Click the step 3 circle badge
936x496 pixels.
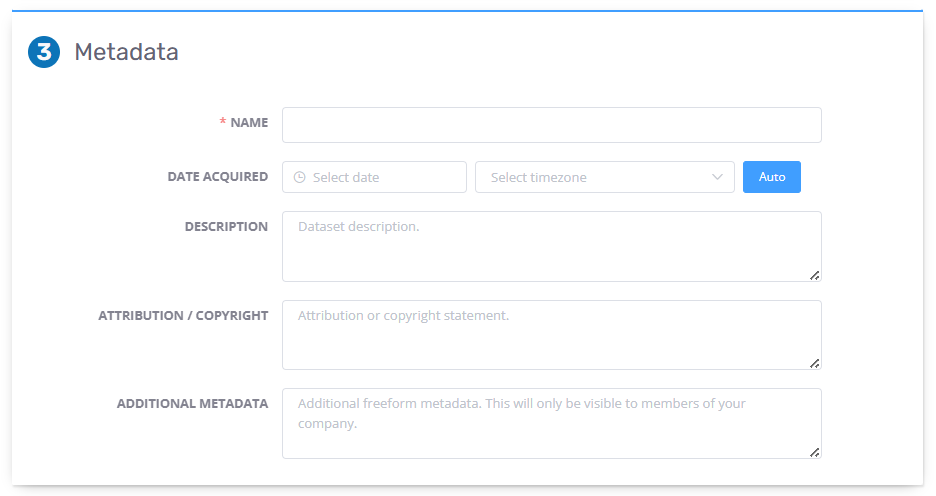point(44,52)
